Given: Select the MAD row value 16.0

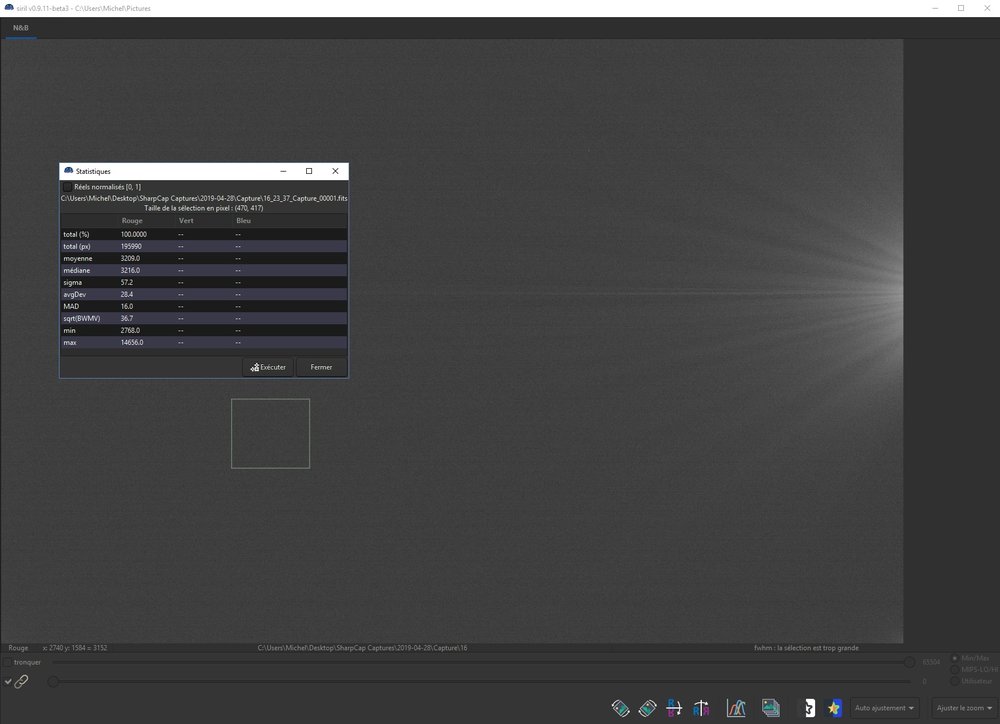Looking at the screenshot, I should 127,306.
